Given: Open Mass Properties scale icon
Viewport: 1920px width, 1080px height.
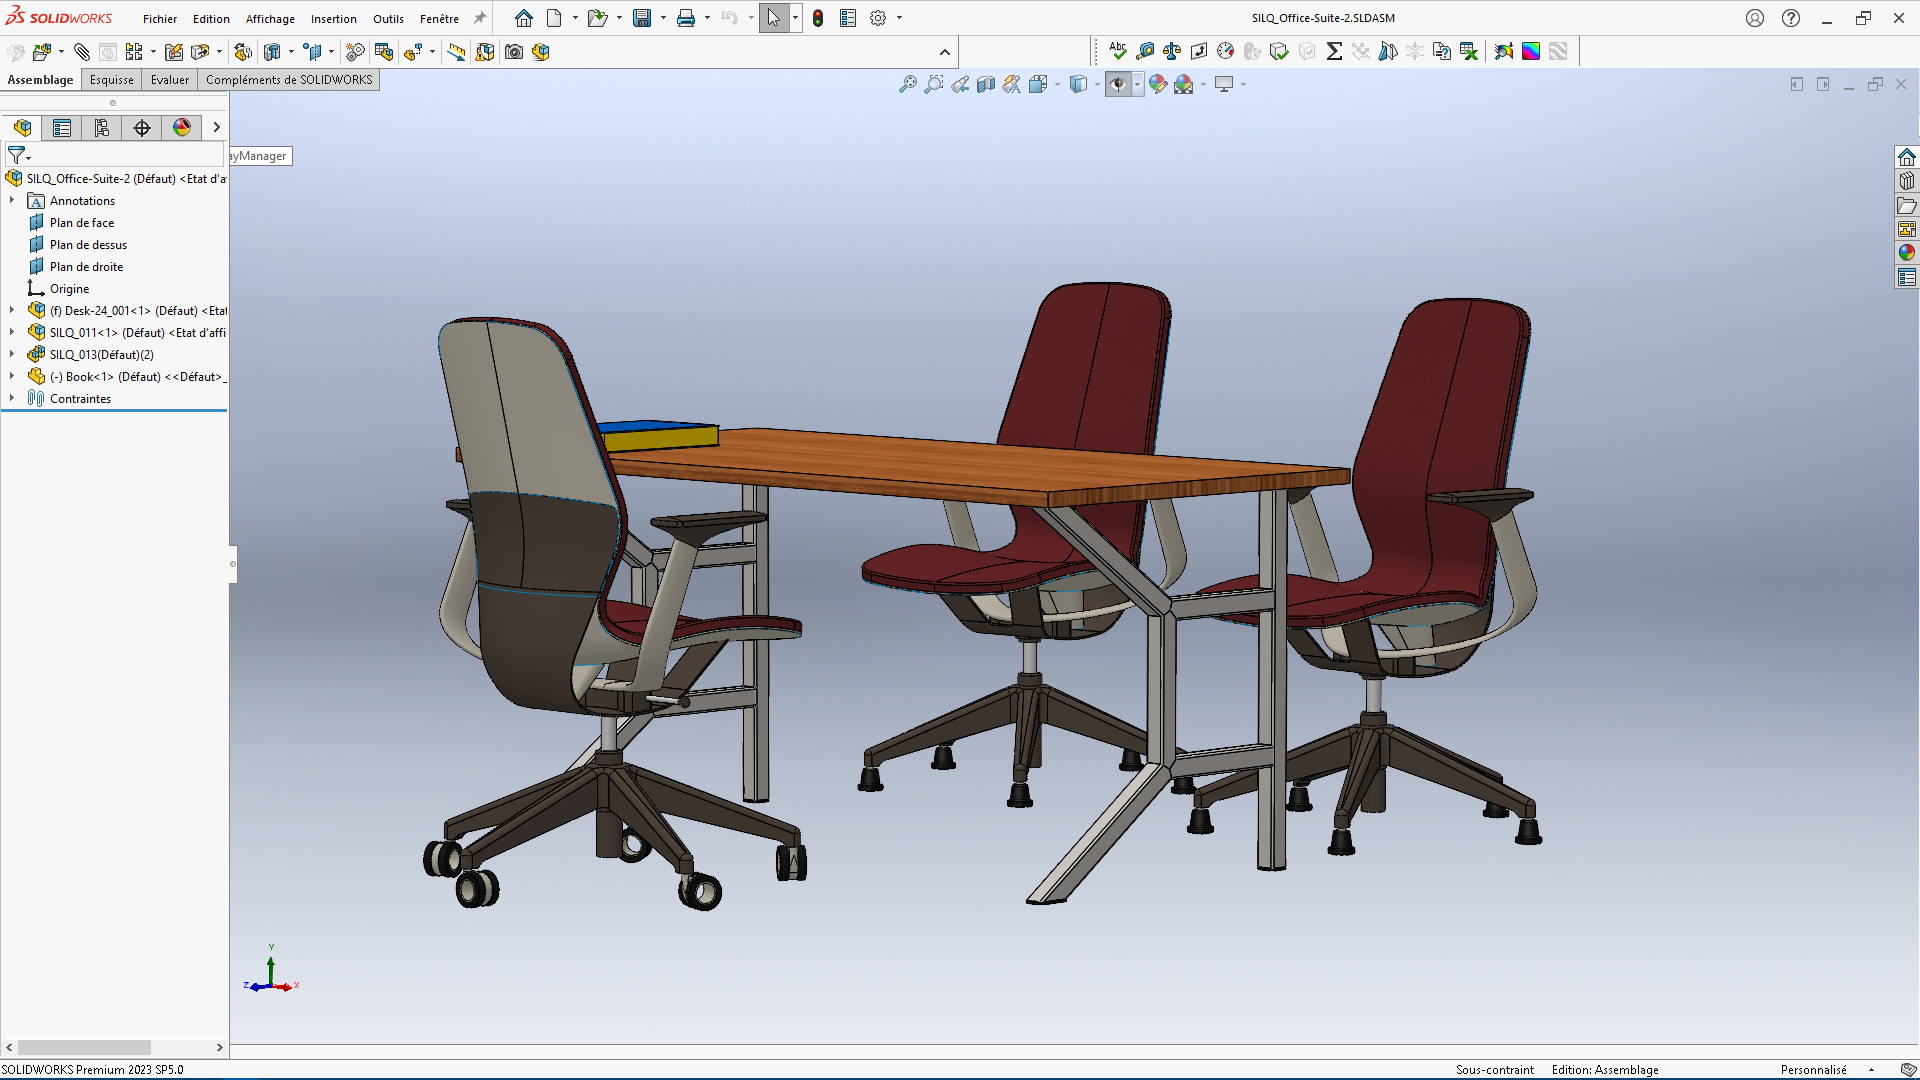Looking at the screenshot, I should pyautogui.click(x=1172, y=51).
